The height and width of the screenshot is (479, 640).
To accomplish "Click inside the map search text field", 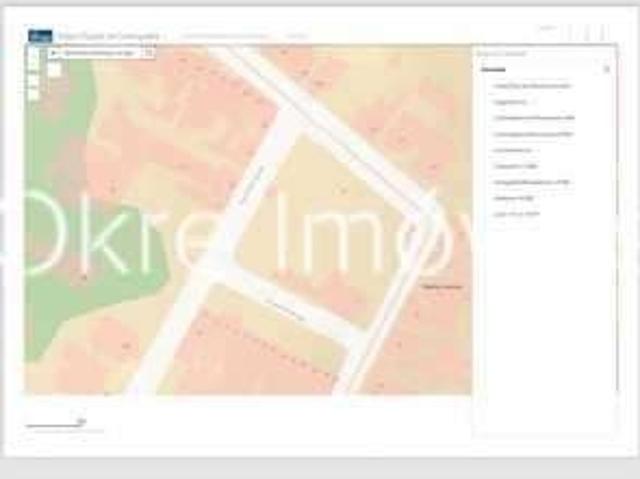I will tap(102, 51).
